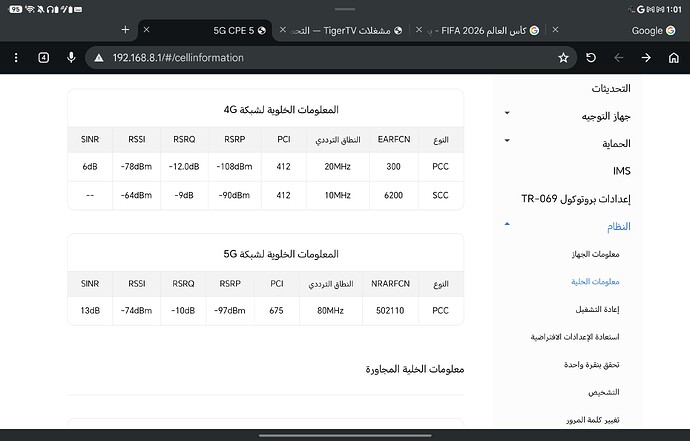Tap the microphone voice search icon

point(71,58)
